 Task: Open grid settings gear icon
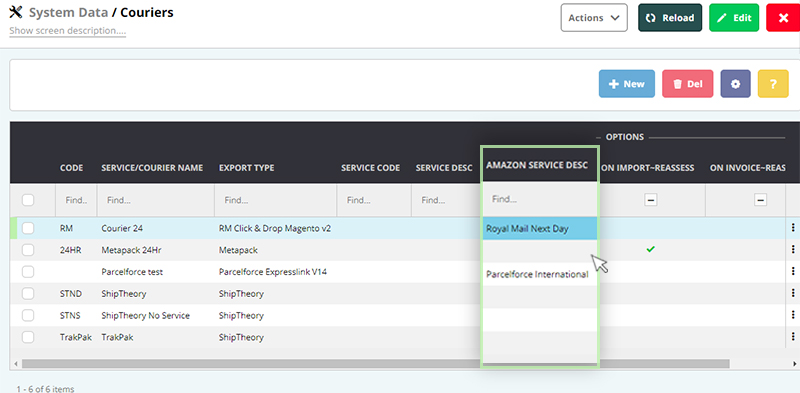735,84
